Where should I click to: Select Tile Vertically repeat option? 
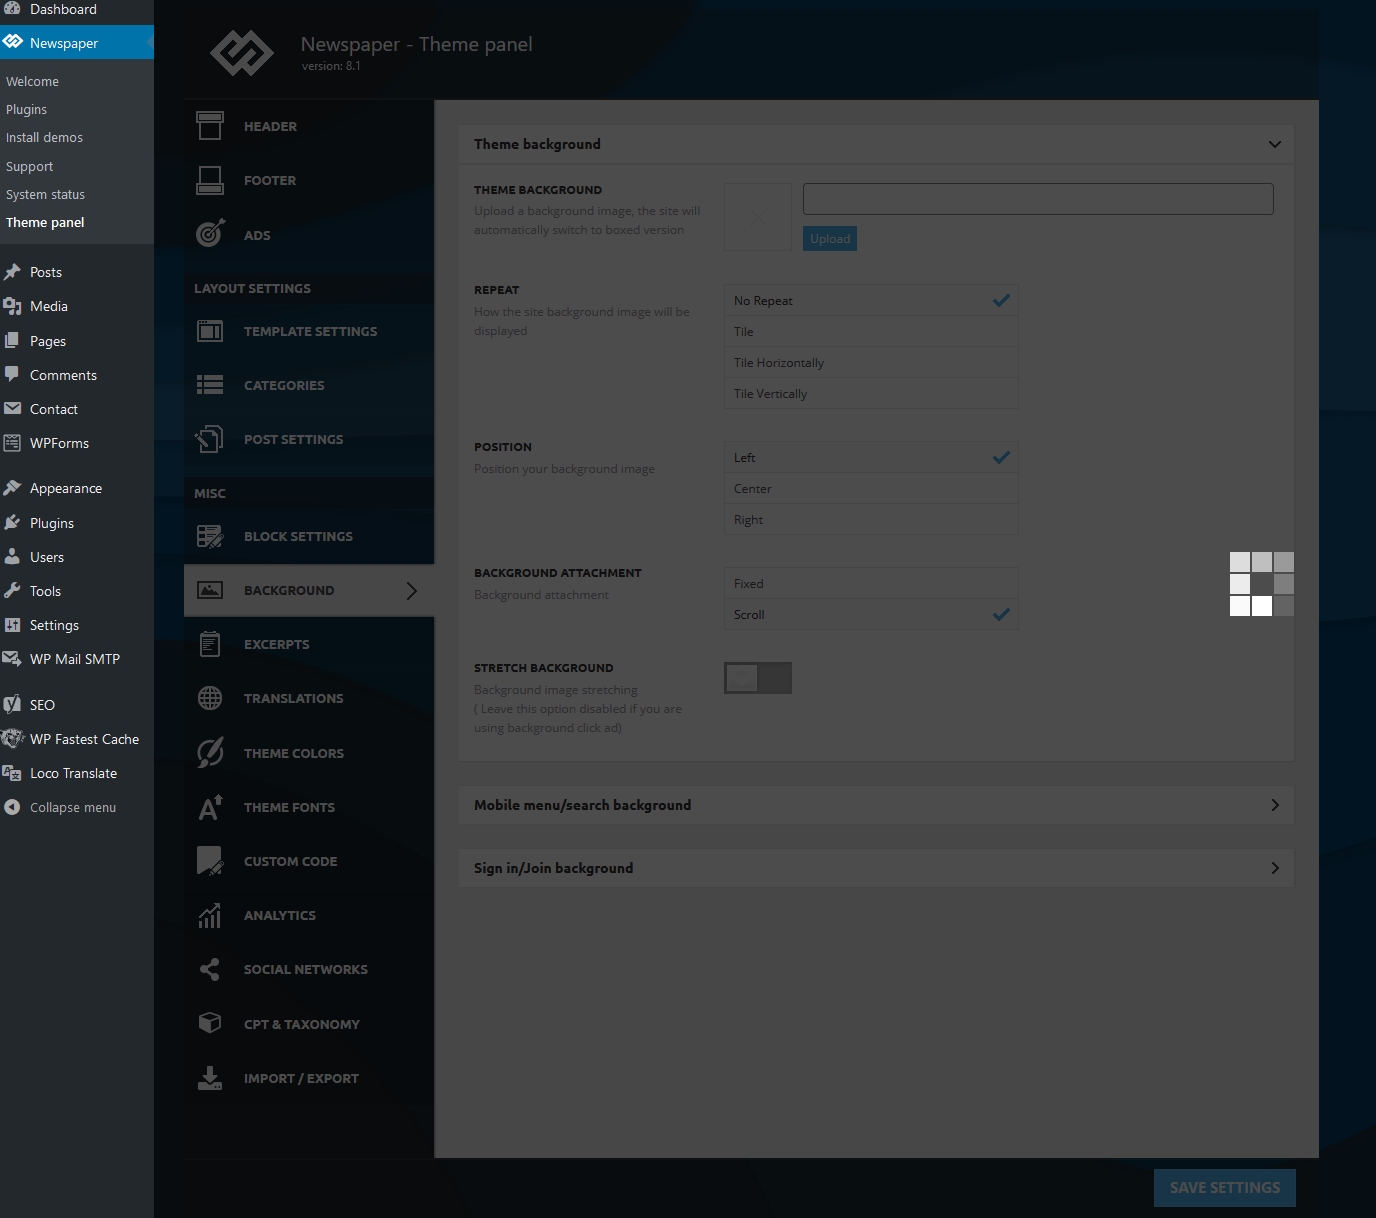(x=871, y=393)
